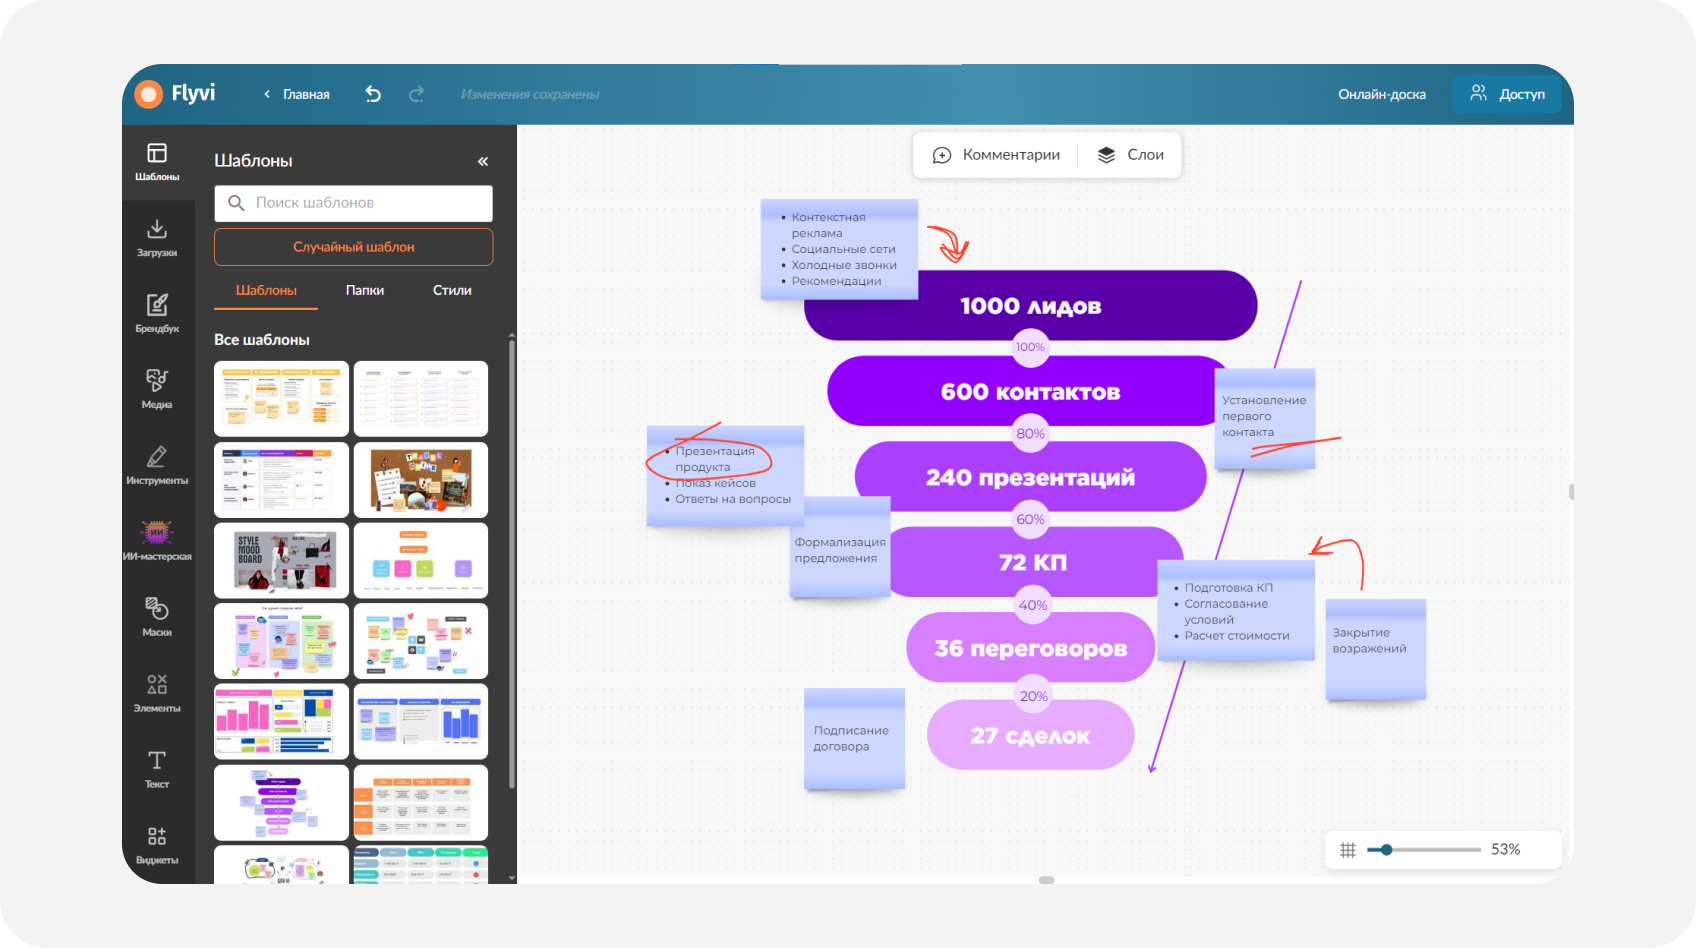Open the Инструменты sidebar section
The width and height of the screenshot is (1696, 948).
point(157,466)
